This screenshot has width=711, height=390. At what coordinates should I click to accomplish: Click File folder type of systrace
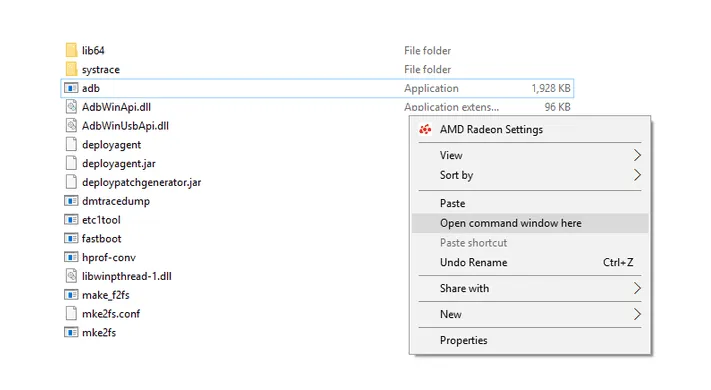click(x=428, y=69)
